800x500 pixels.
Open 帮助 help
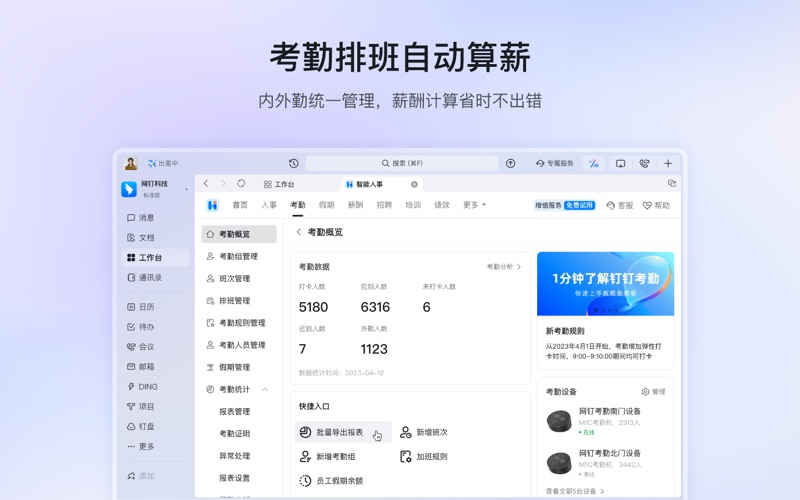click(x=656, y=205)
